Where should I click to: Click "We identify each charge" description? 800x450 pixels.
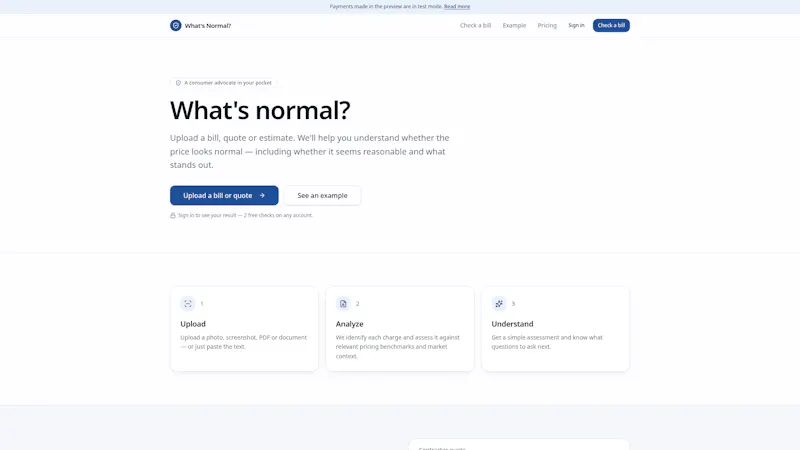pos(397,346)
